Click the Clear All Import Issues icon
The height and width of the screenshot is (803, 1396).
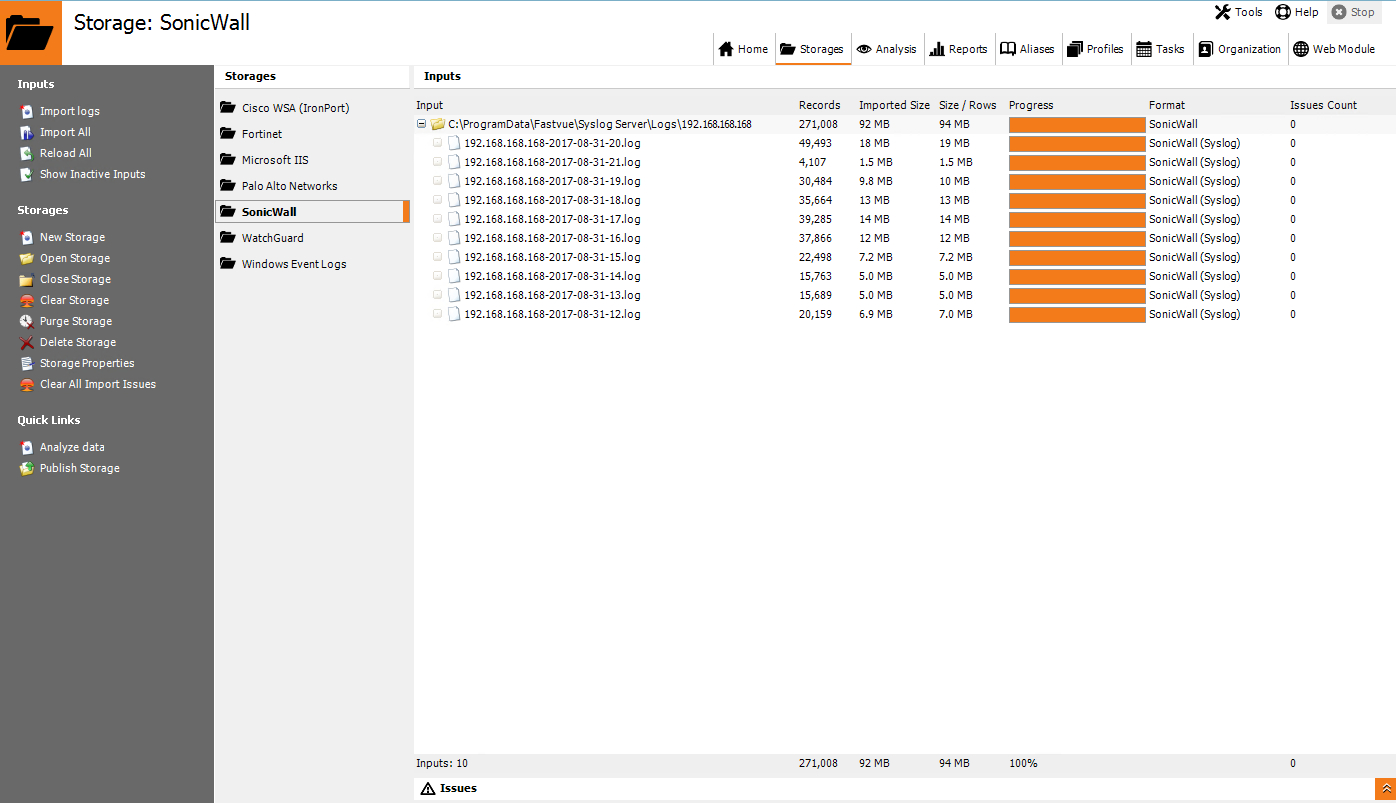pyautogui.click(x=27, y=384)
